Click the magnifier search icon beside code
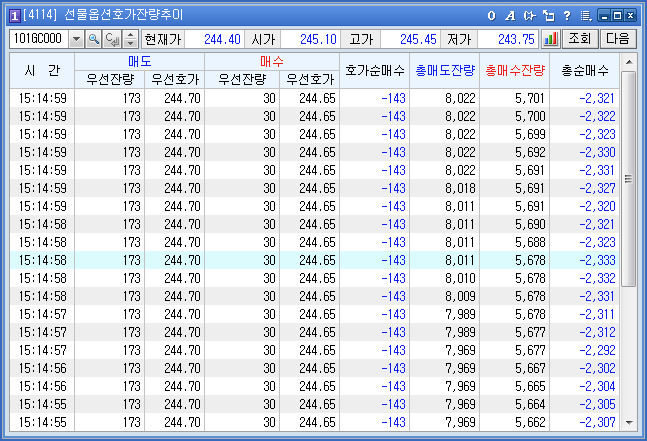Viewport: 647px width, 441px height. click(x=94, y=39)
